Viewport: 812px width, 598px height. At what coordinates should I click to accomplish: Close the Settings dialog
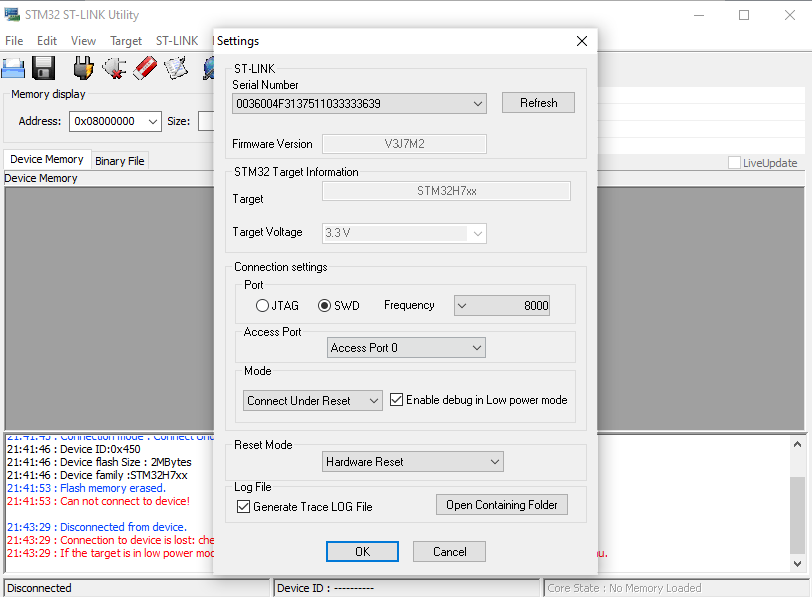[582, 41]
